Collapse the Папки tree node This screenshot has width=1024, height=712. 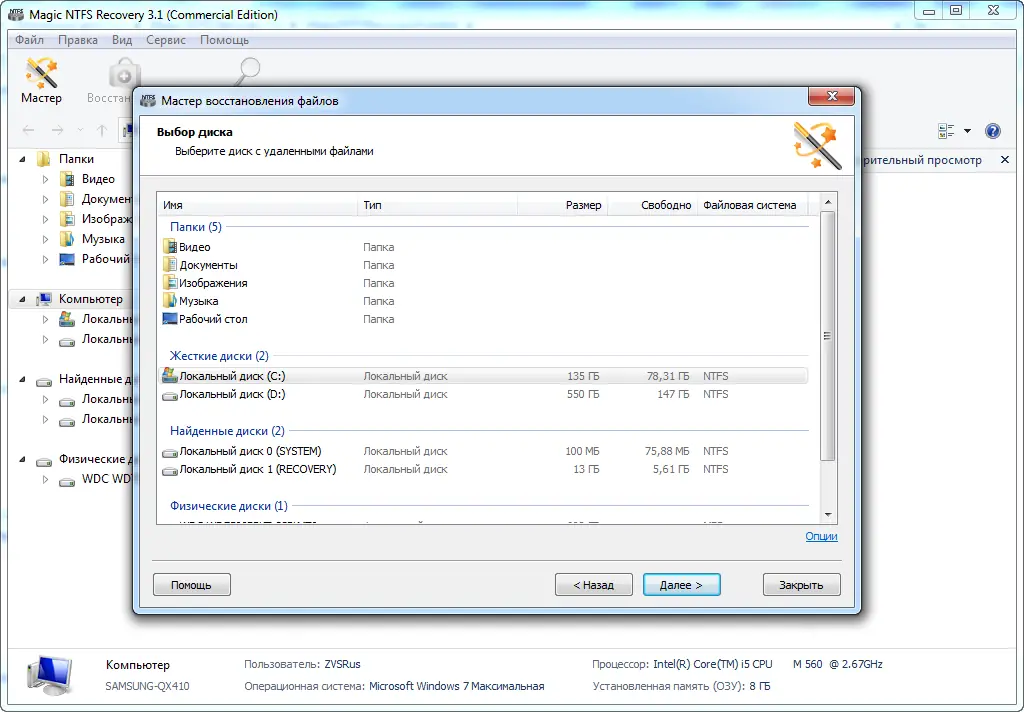pos(22,159)
